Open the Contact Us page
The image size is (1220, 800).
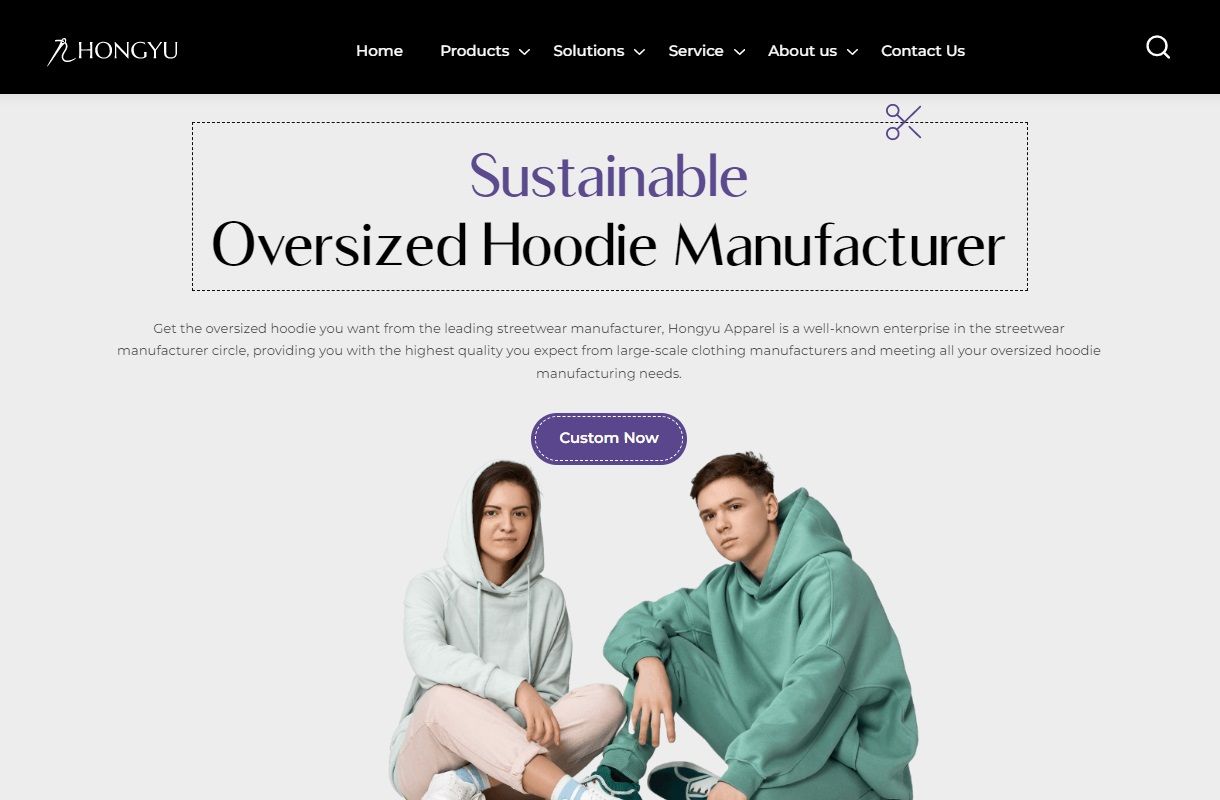[923, 51]
